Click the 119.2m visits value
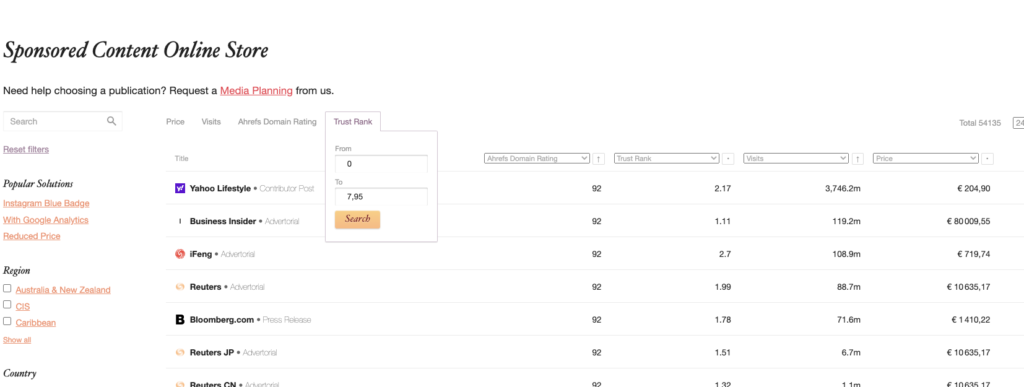1024x387 pixels. coord(846,221)
